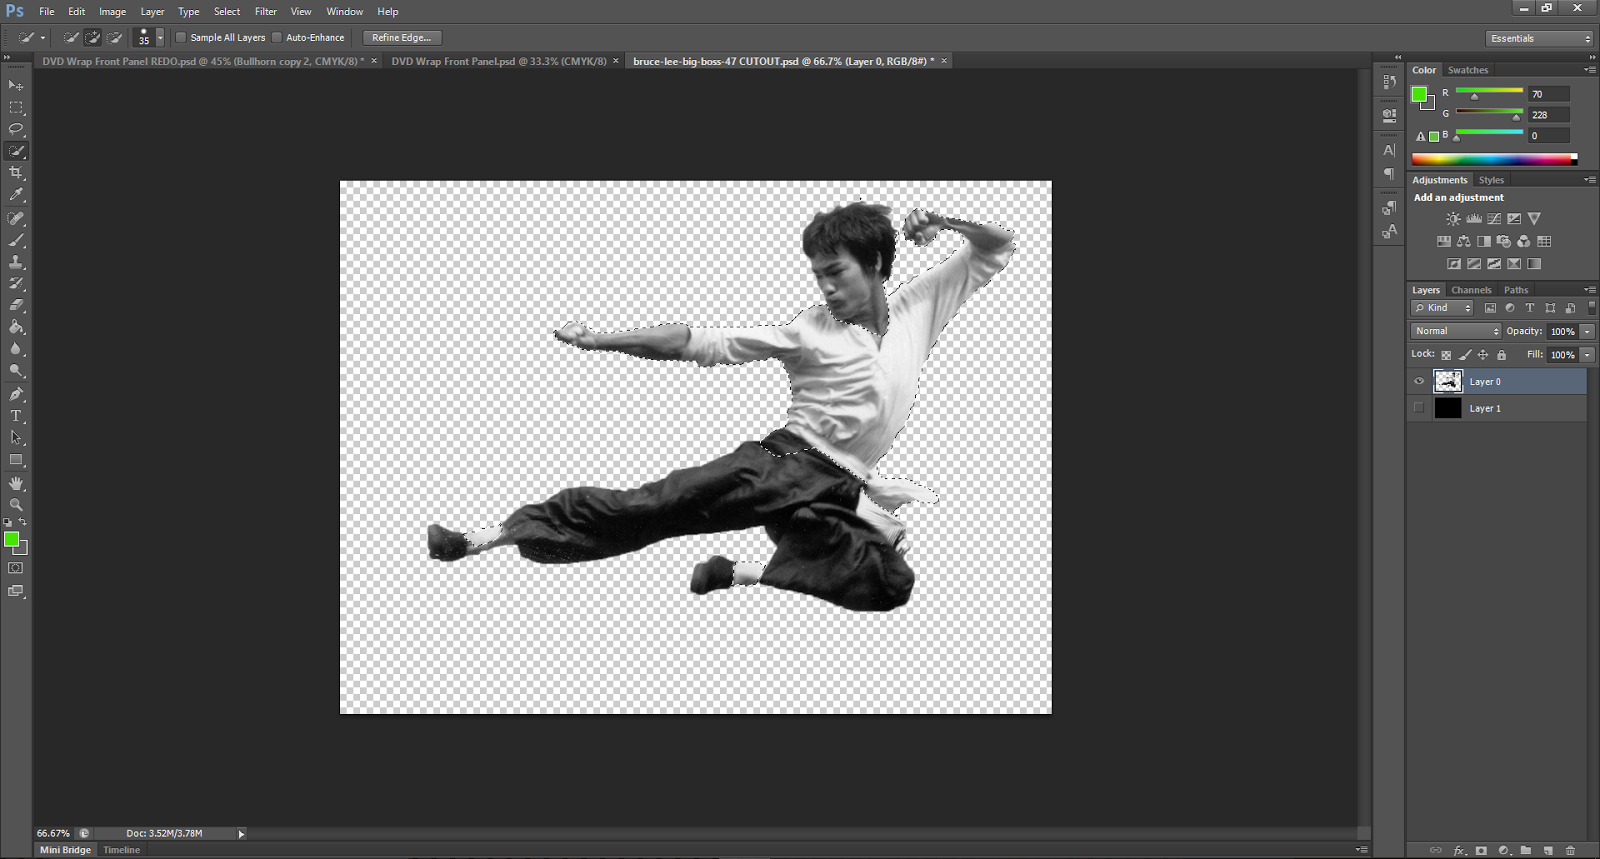1600x859 pixels.
Task: Select the Lasso tool
Action: pos(16,129)
